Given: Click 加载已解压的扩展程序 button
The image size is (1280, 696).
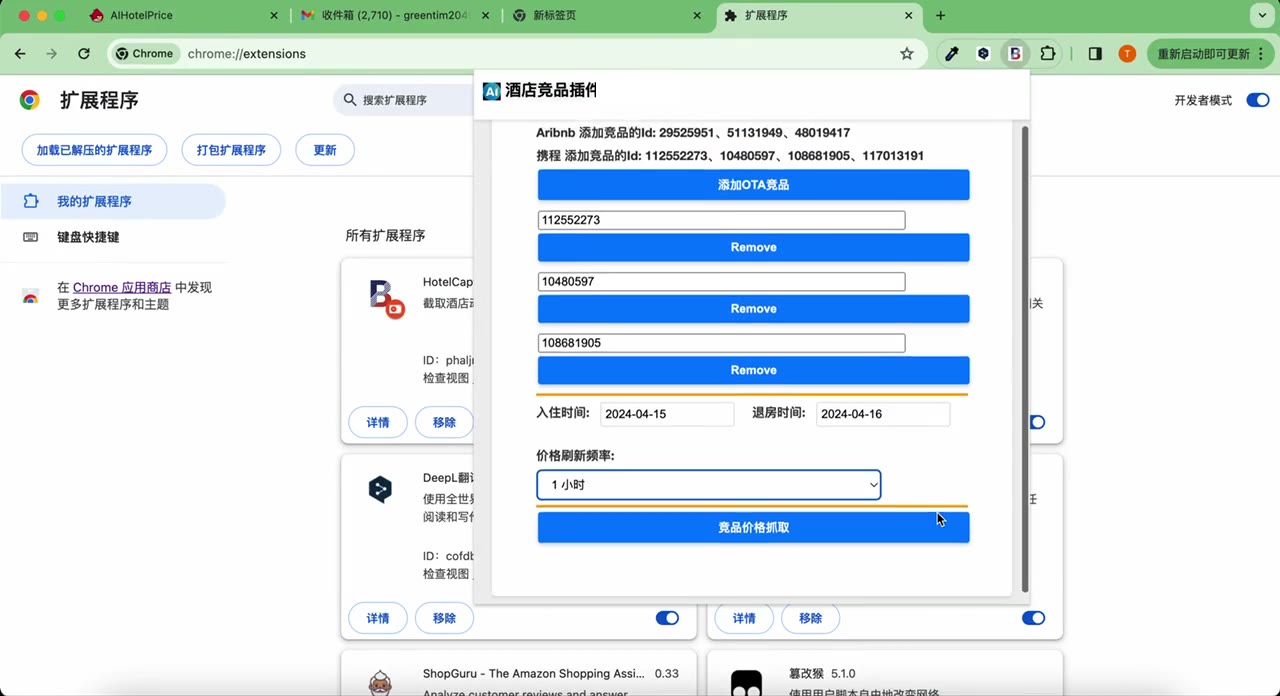Looking at the screenshot, I should pos(94,150).
